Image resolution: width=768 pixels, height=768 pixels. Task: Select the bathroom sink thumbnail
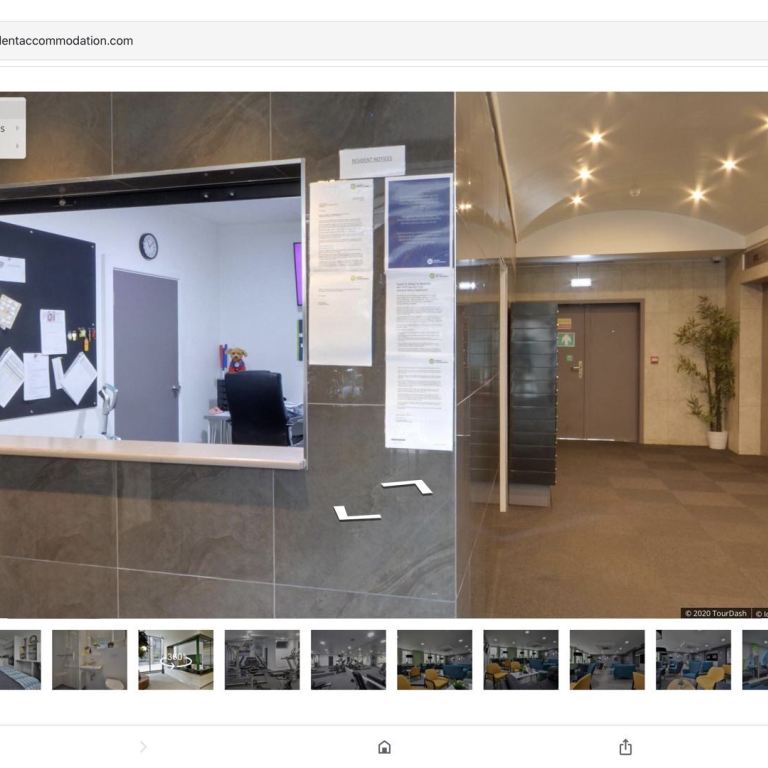(x=90, y=660)
